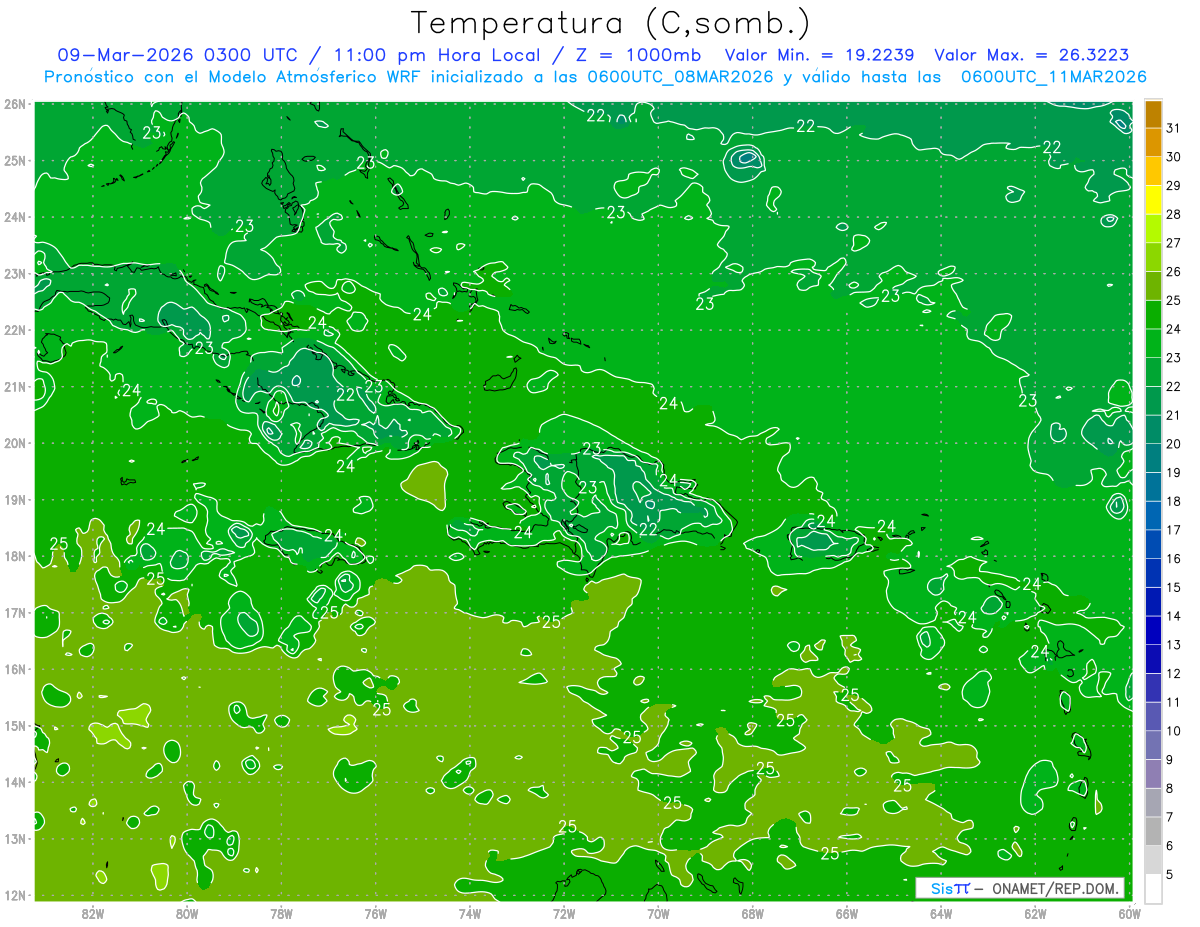Click the legend swatch between 12 and 13
The height and width of the screenshot is (927, 1200).
(1153, 659)
